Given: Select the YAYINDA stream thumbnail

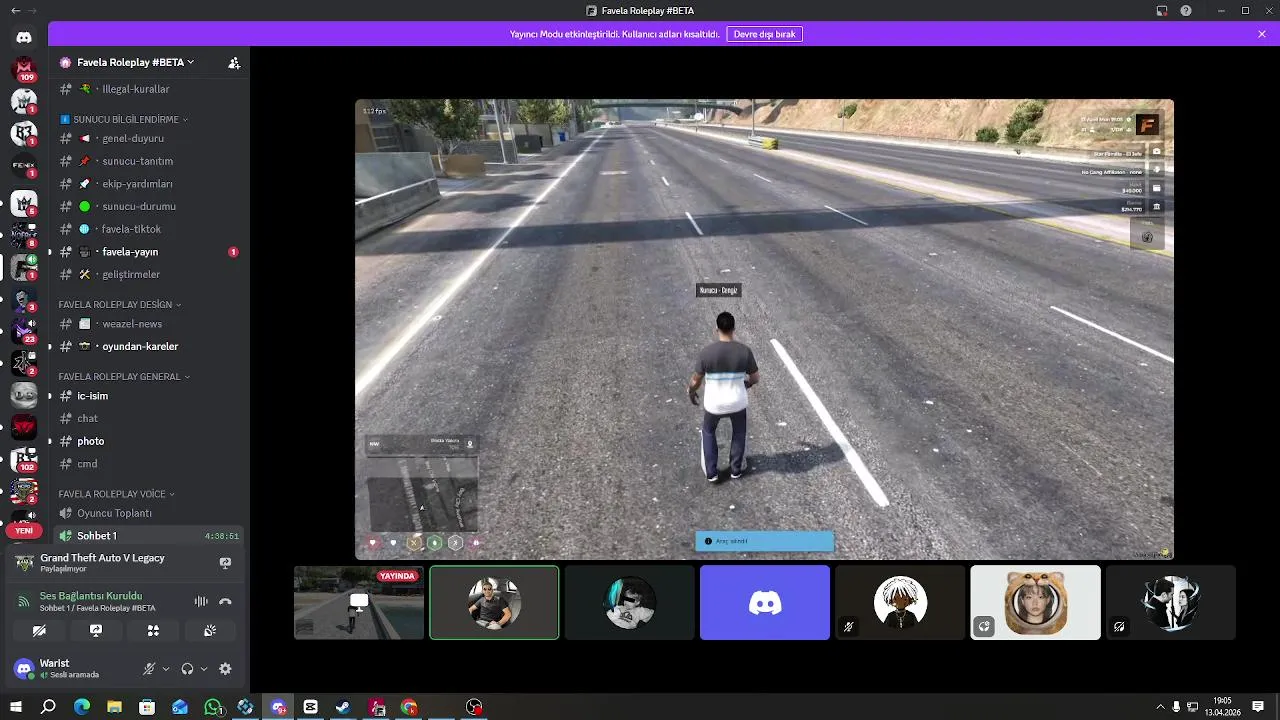Looking at the screenshot, I should [359, 602].
